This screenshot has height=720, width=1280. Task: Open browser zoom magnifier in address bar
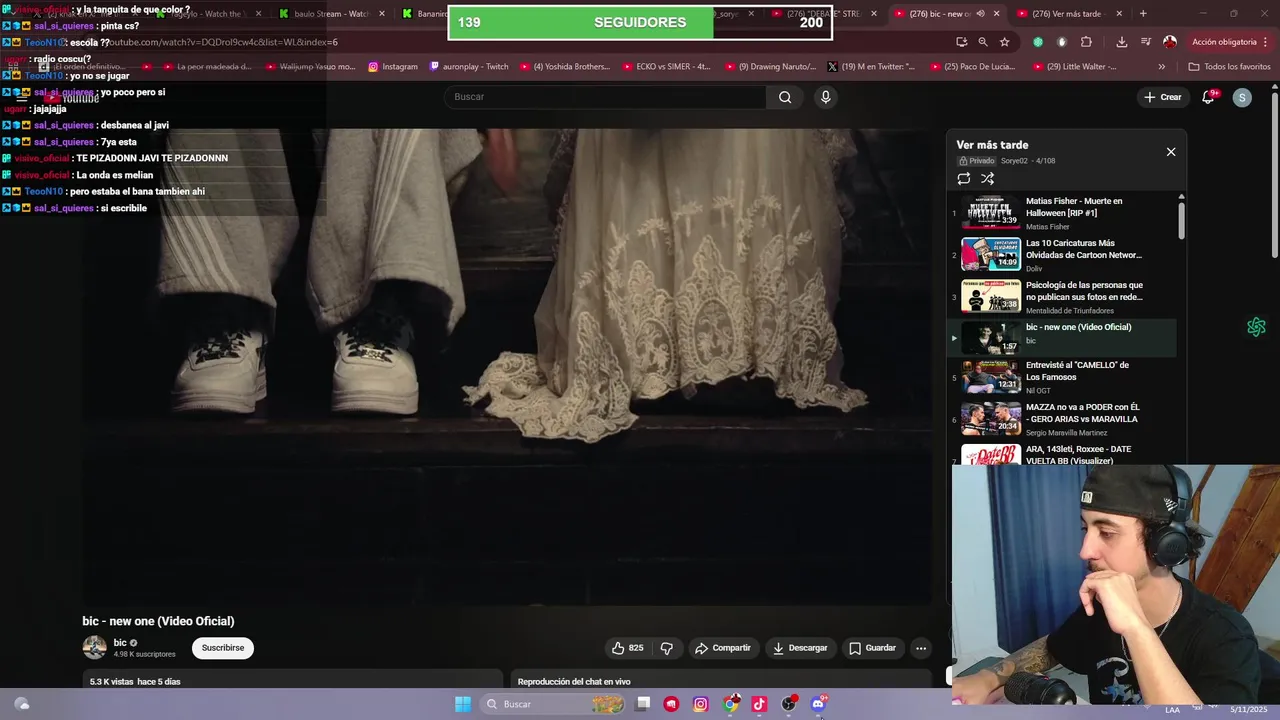pos(982,42)
